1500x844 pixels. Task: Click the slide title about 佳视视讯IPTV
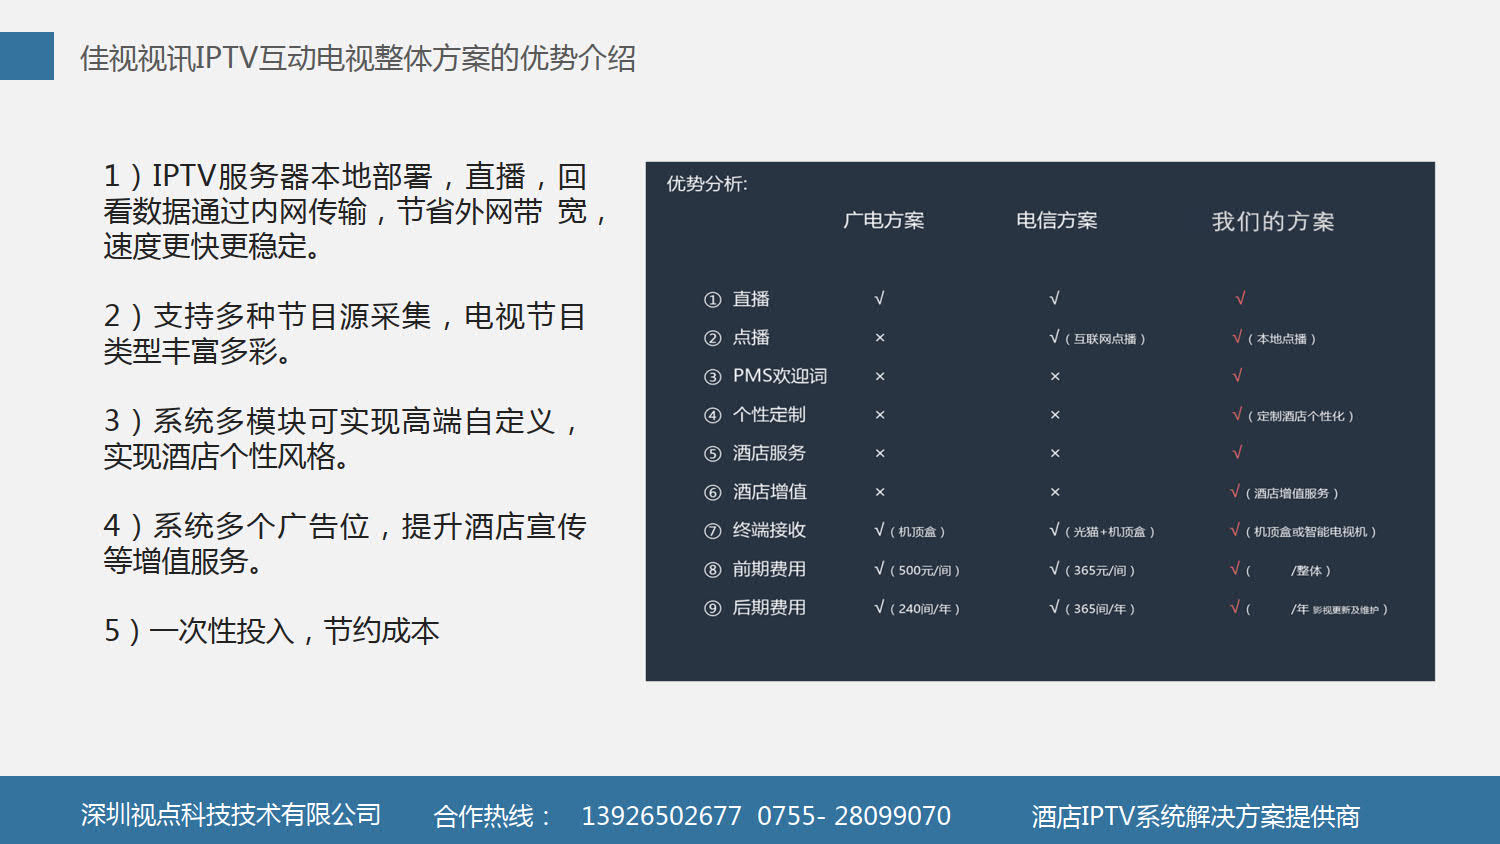point(358,58)
